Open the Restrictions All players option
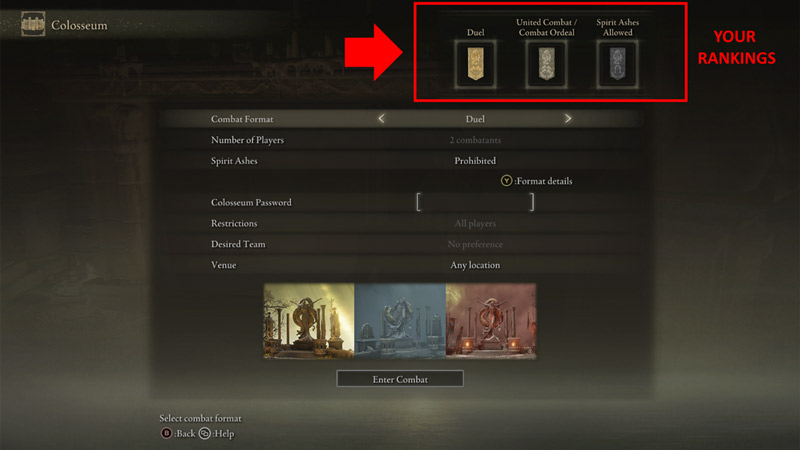 475,223
